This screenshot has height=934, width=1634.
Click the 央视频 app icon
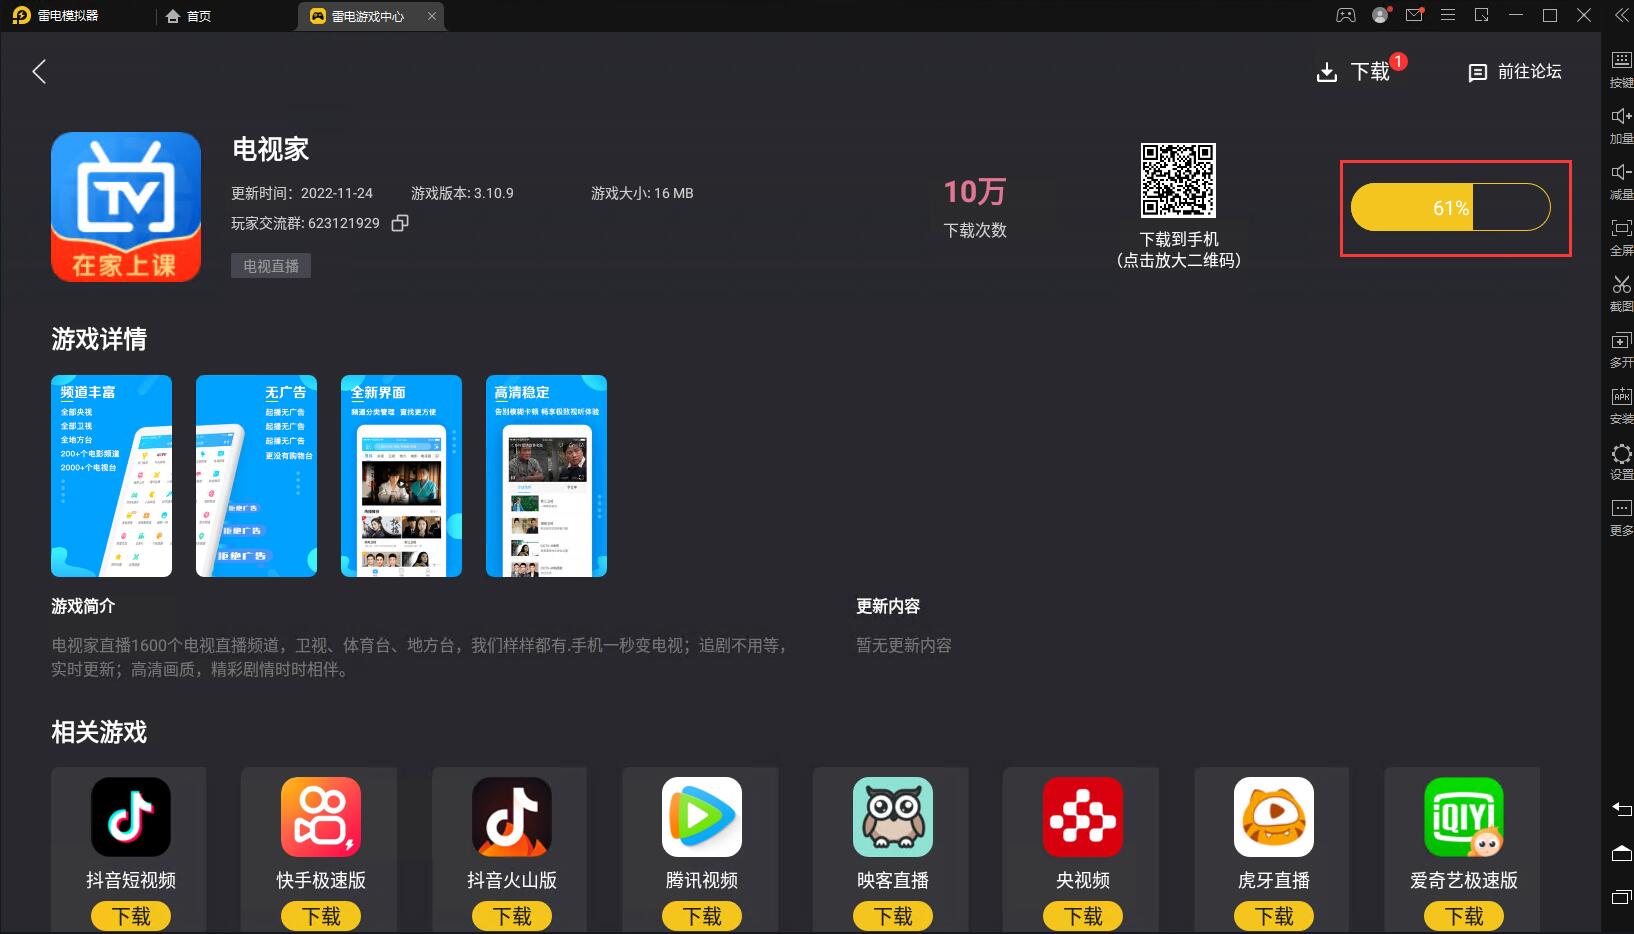click(x=1083, y=817)
